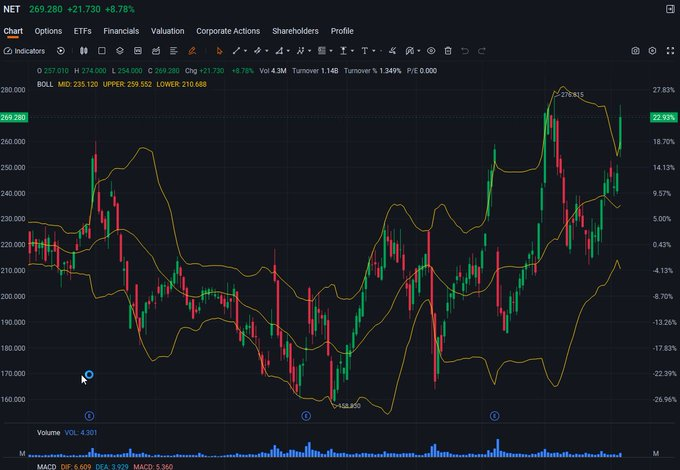Open the Indicators panel
The image size is (680, 470).
pyautogui.click(x=24, y=51)
